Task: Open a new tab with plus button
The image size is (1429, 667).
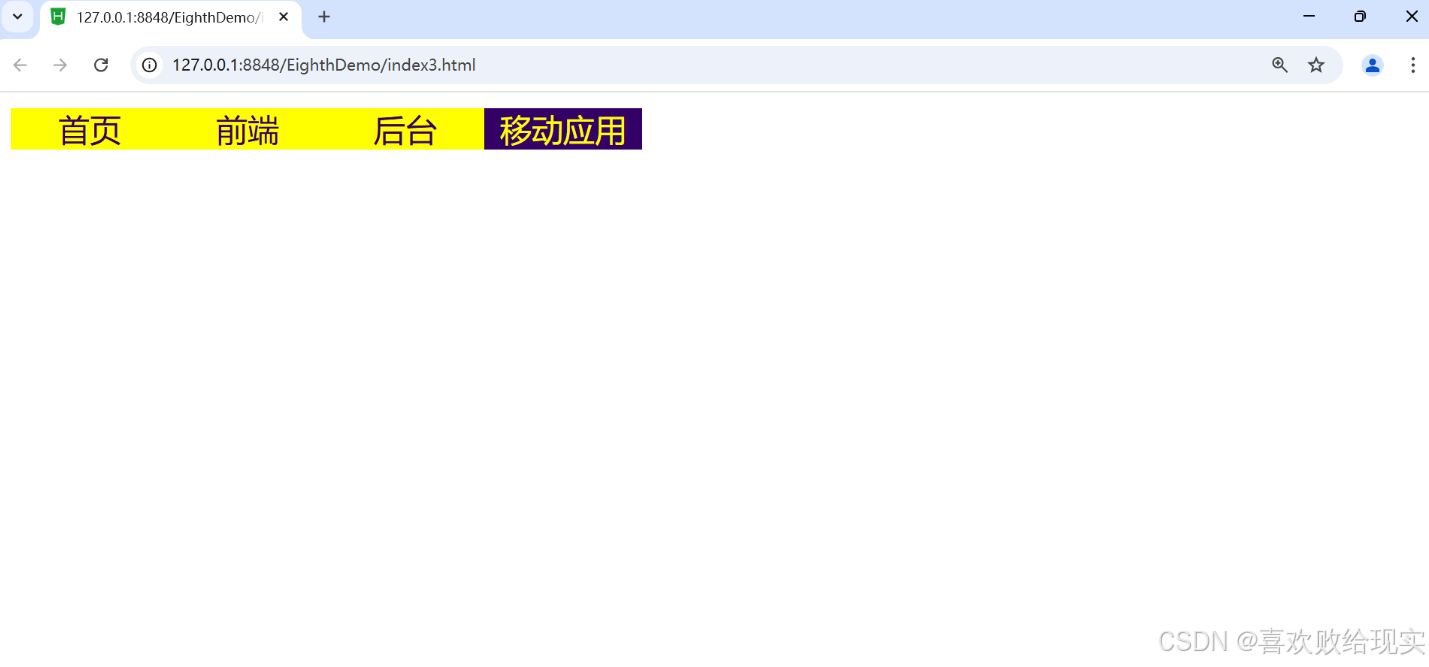Action: (x=324, y=17)
